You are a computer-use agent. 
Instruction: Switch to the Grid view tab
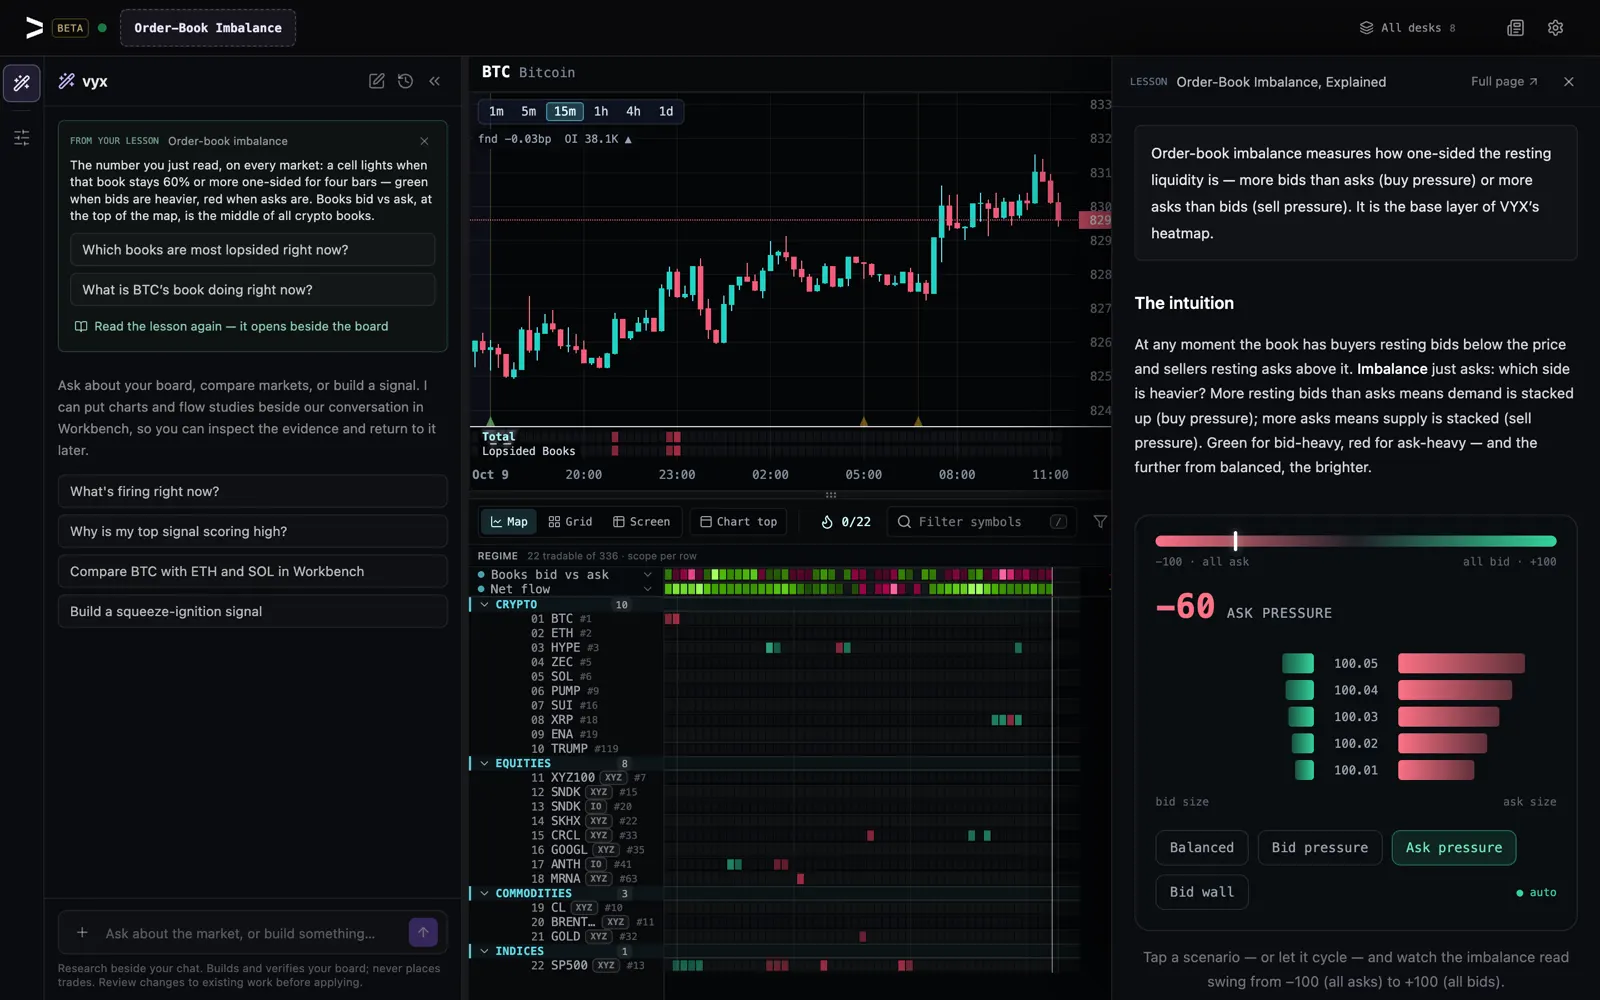pos(570,522)
